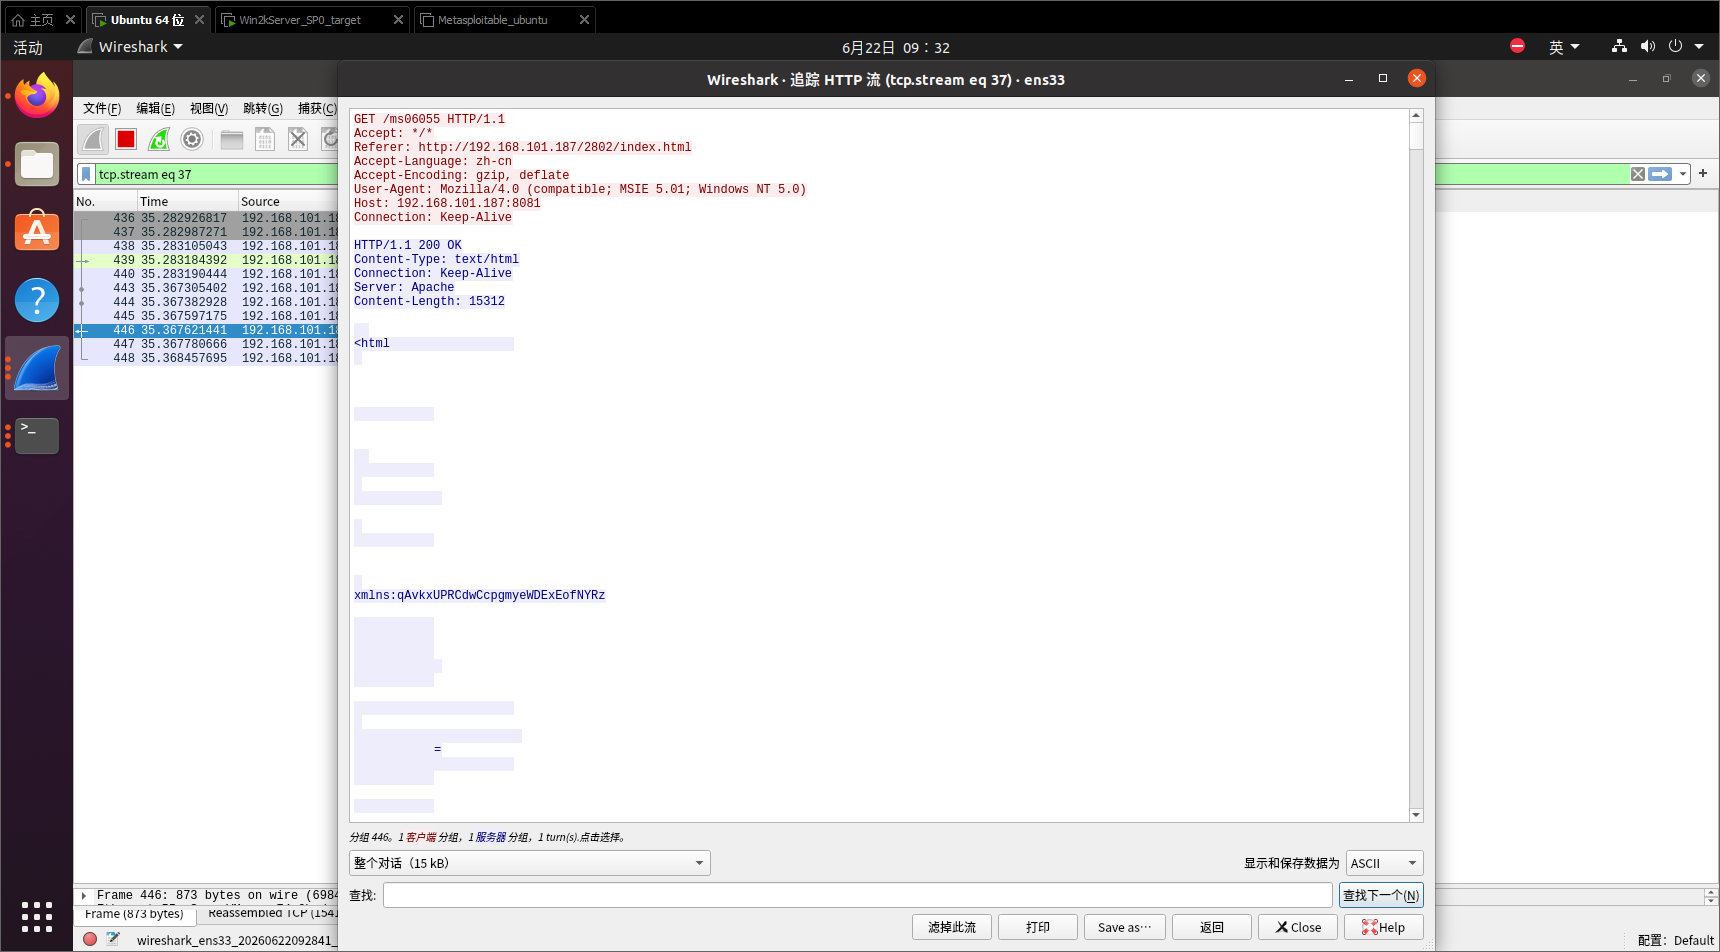Click into the 查找 search text field

tap(858, 895)
